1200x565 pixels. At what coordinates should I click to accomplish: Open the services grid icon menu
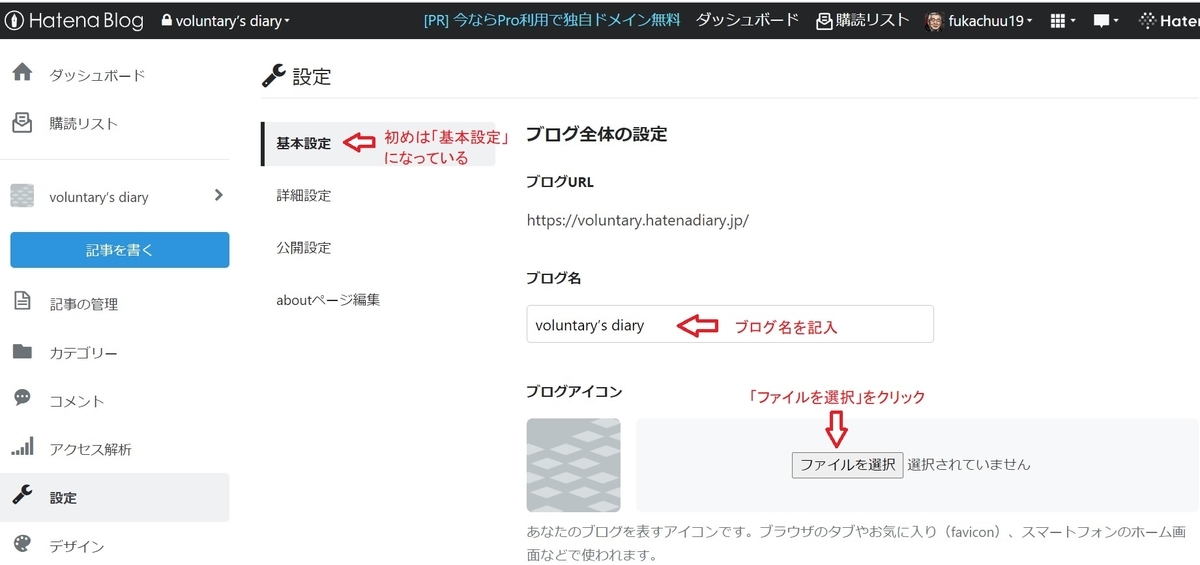(1062, 20)
